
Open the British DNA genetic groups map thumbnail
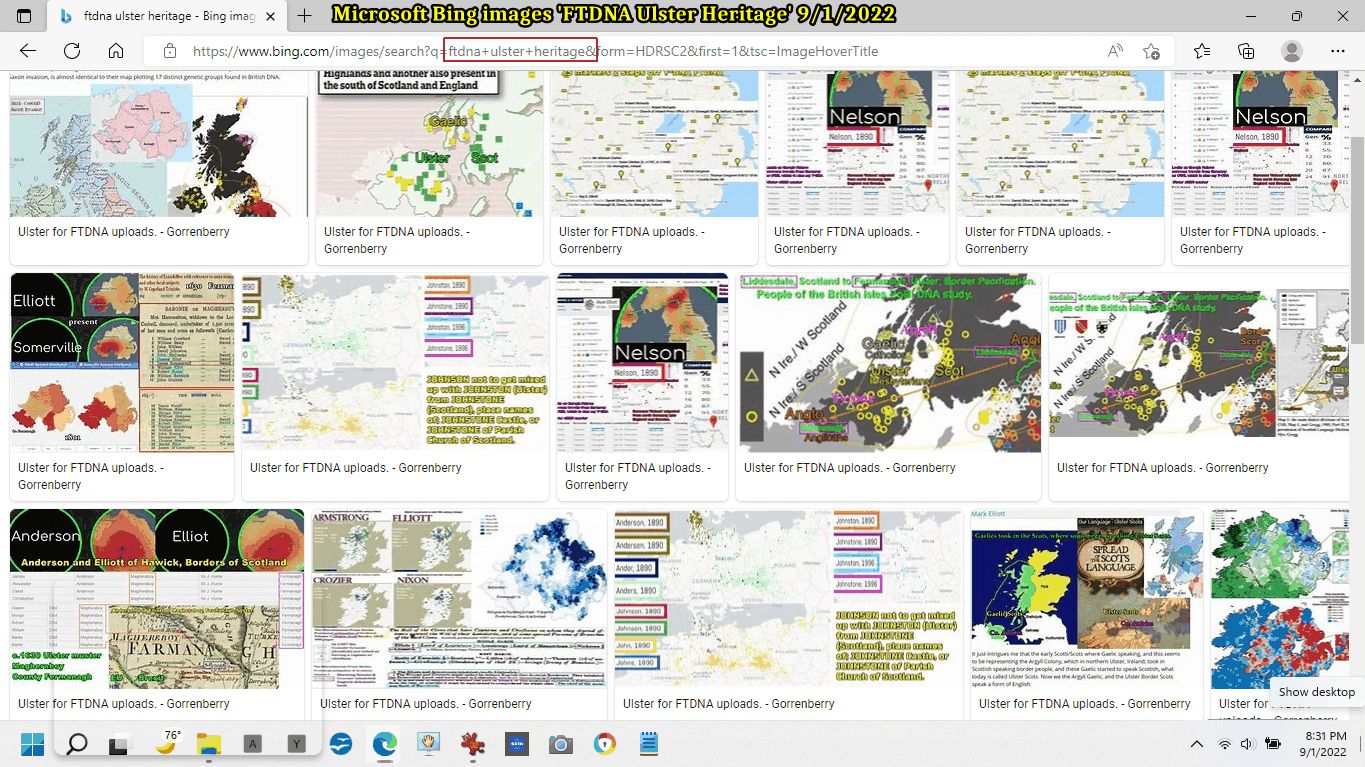pyautogui.click(x=159, y=143)
